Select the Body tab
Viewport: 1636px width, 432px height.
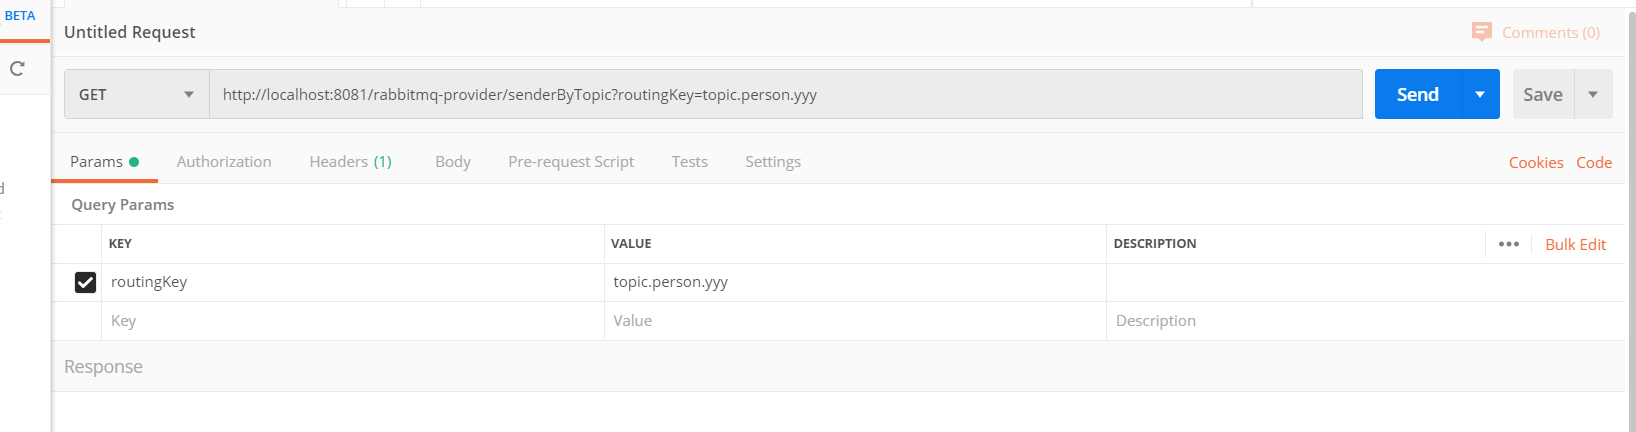tap(453, 162)
